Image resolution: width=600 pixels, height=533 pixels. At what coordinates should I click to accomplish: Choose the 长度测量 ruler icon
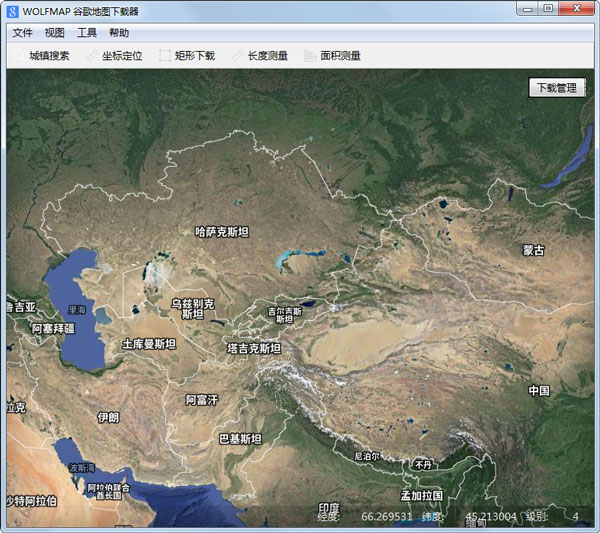coord(237,56)
